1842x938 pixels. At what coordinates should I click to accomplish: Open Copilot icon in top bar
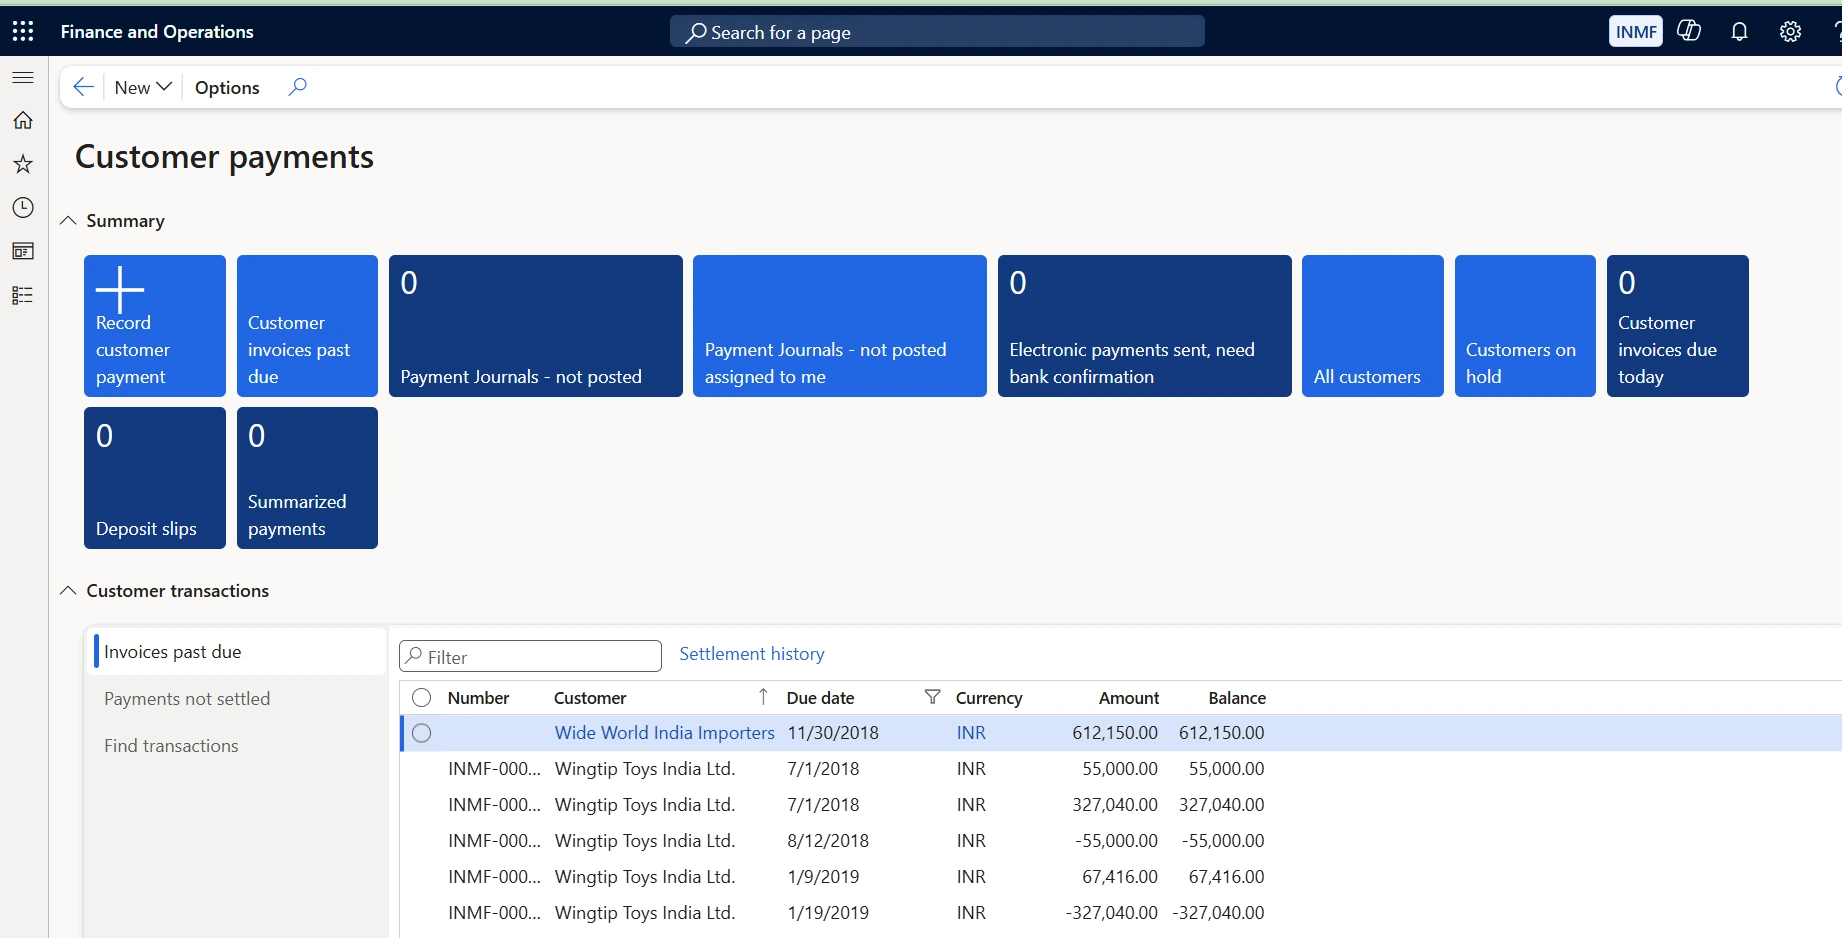coord(1689,31)
